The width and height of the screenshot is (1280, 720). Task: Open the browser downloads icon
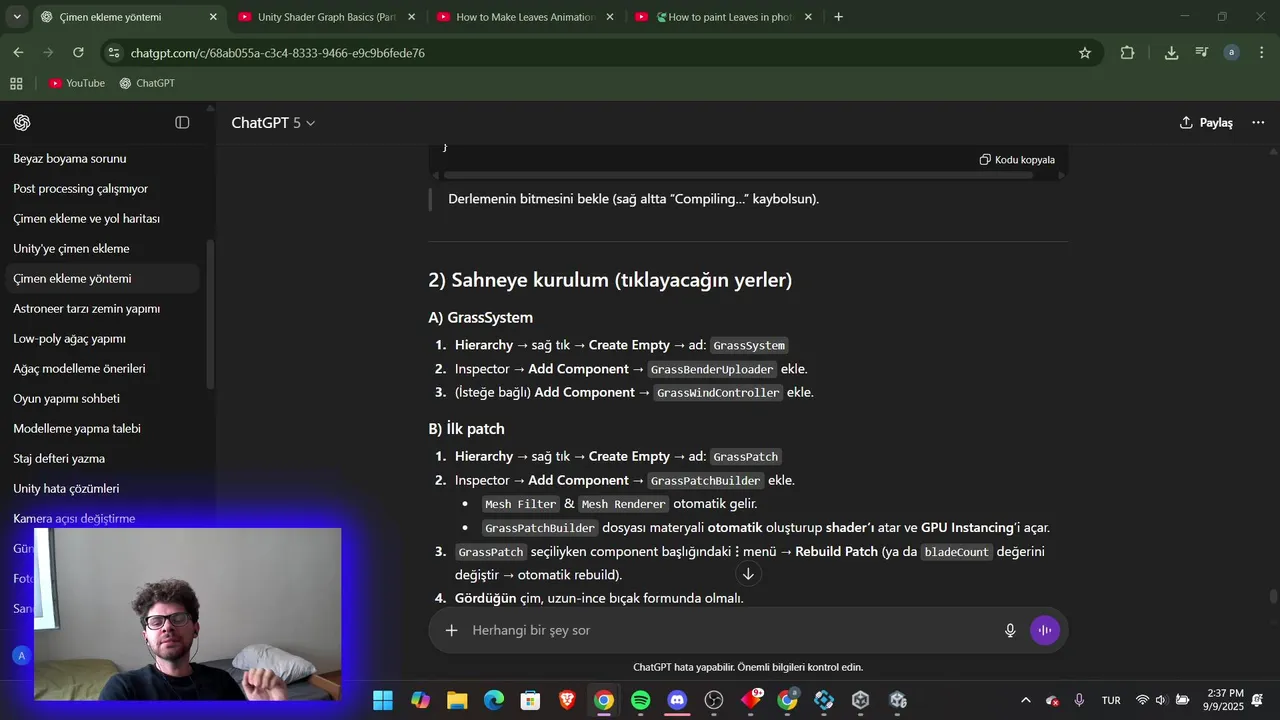(x=1171, y=53)
